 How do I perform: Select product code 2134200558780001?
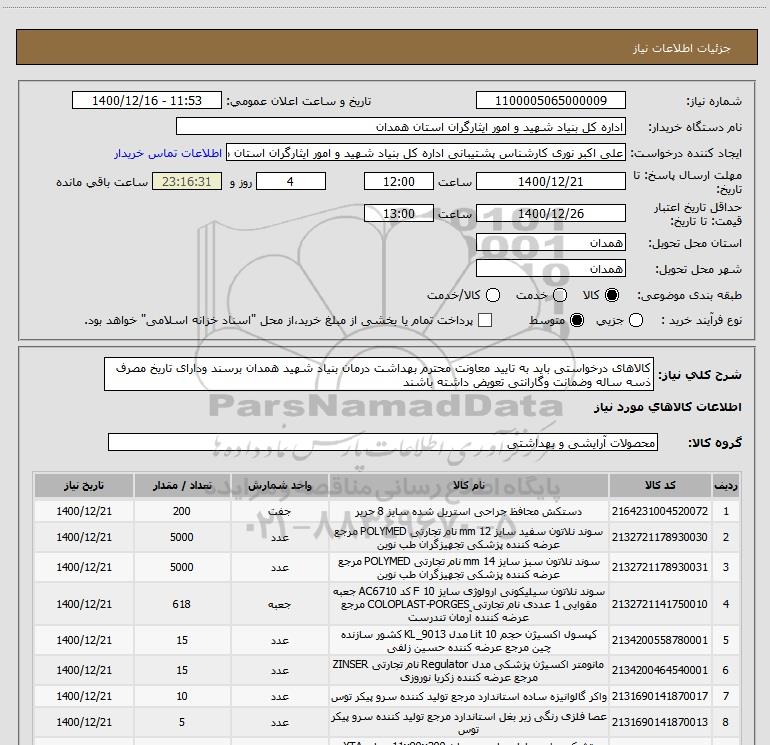click(660, 640)
